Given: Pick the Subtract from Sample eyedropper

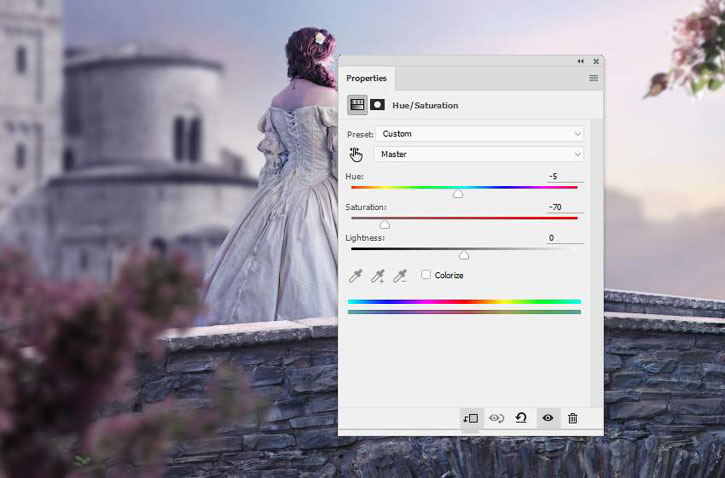Looking at the screenshot, I should click(x=399, y=276).
